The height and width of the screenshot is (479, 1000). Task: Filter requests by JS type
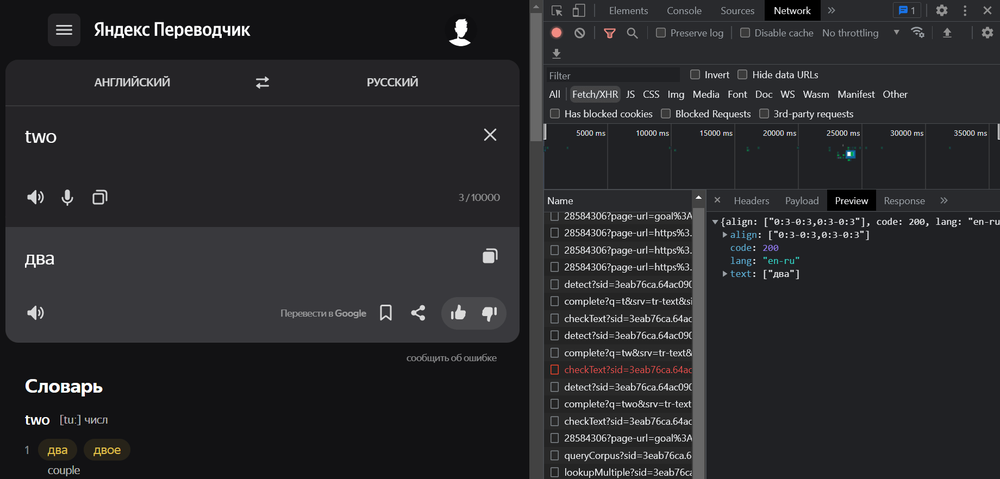click(x=630, y=94)
